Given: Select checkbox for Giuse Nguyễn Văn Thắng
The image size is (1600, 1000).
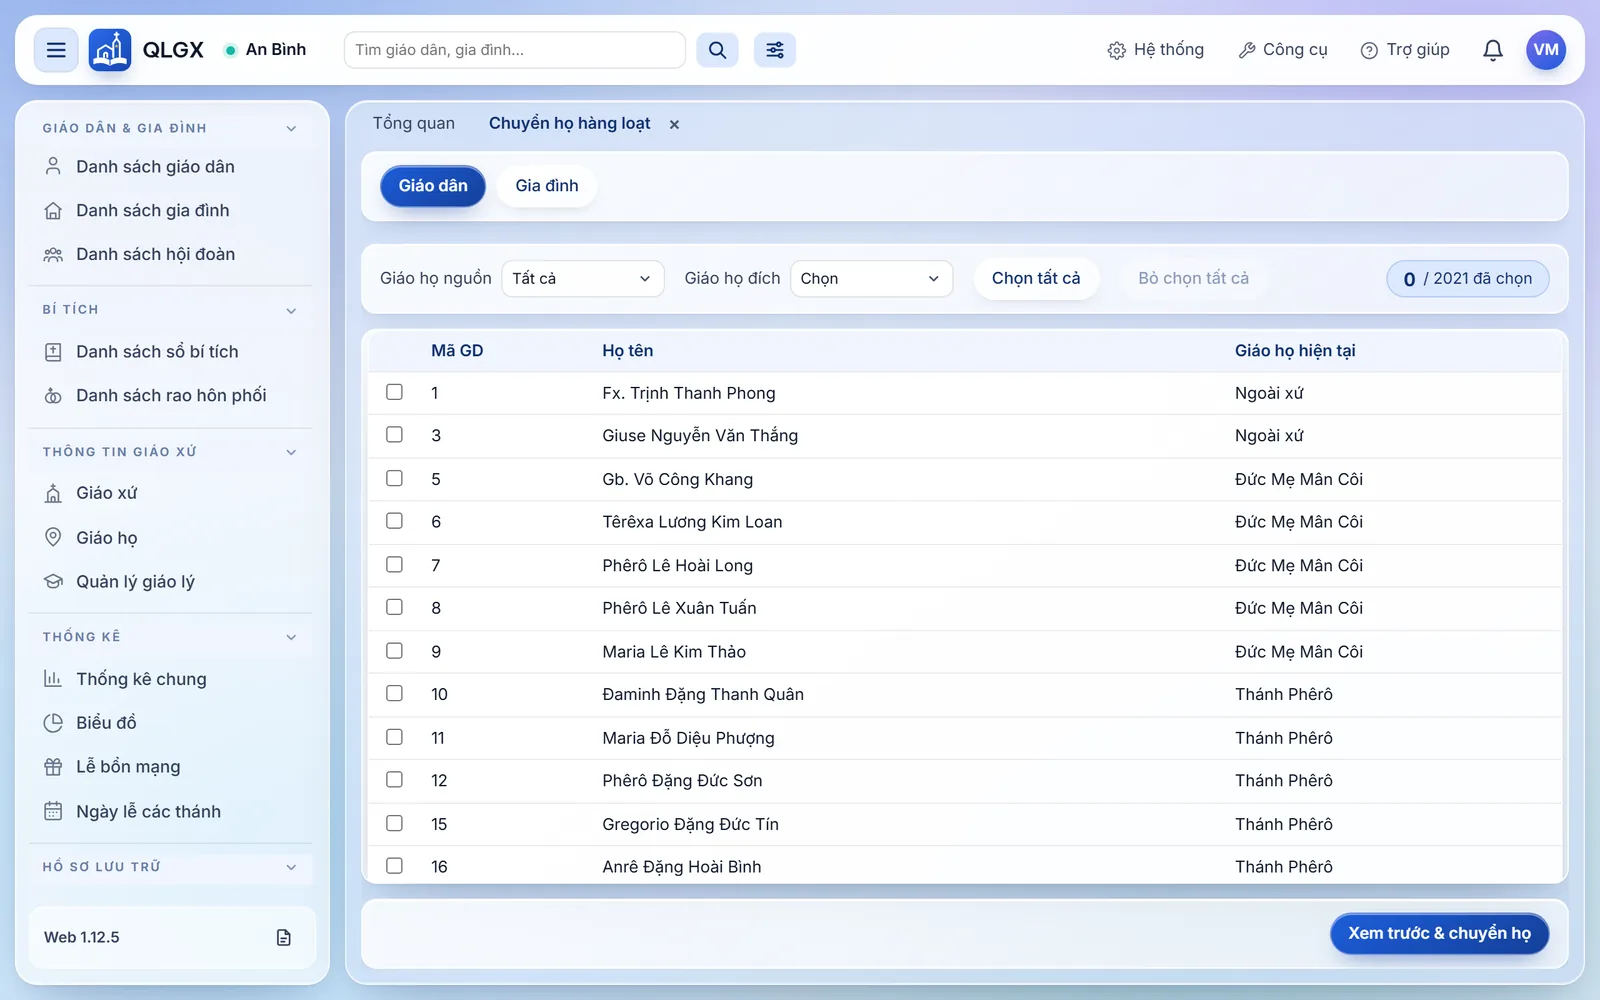Looking at the screenshot, I should [x=395, y=435].
